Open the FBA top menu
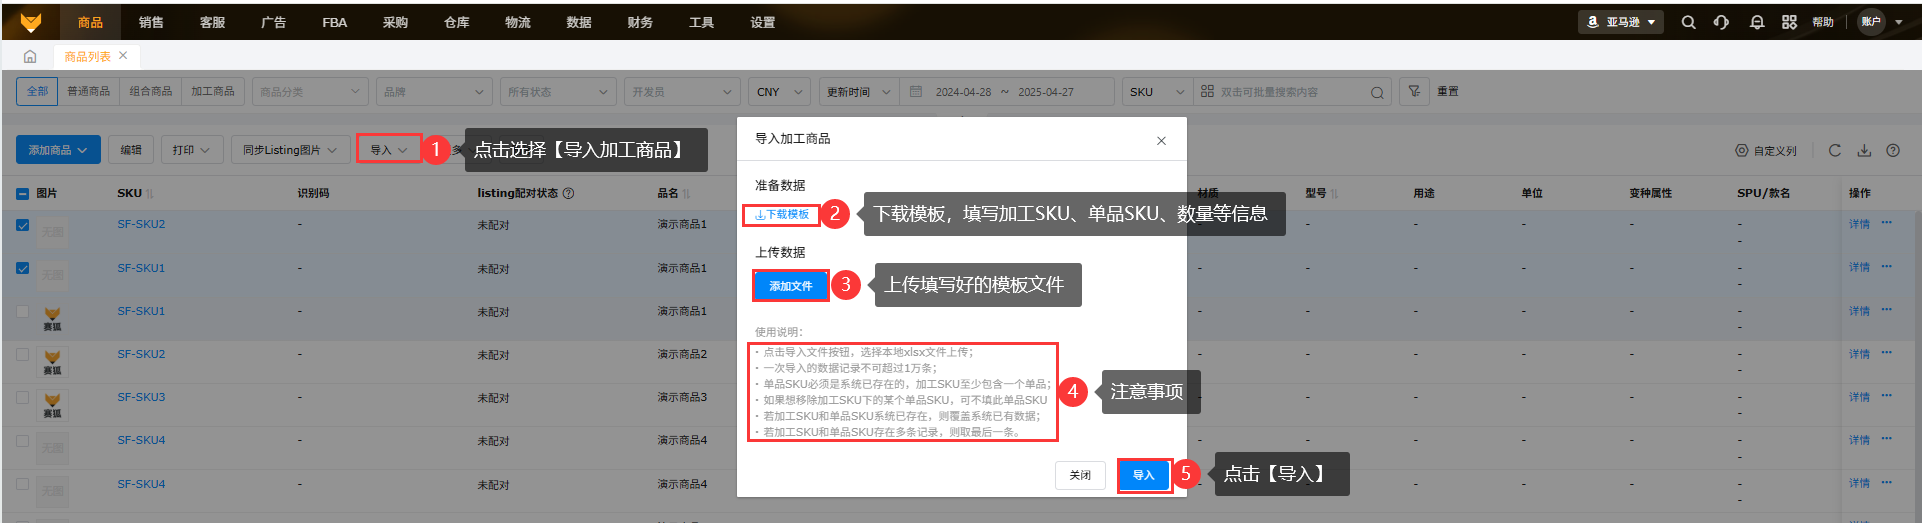The image size is (1922, 523). [334, 22]
